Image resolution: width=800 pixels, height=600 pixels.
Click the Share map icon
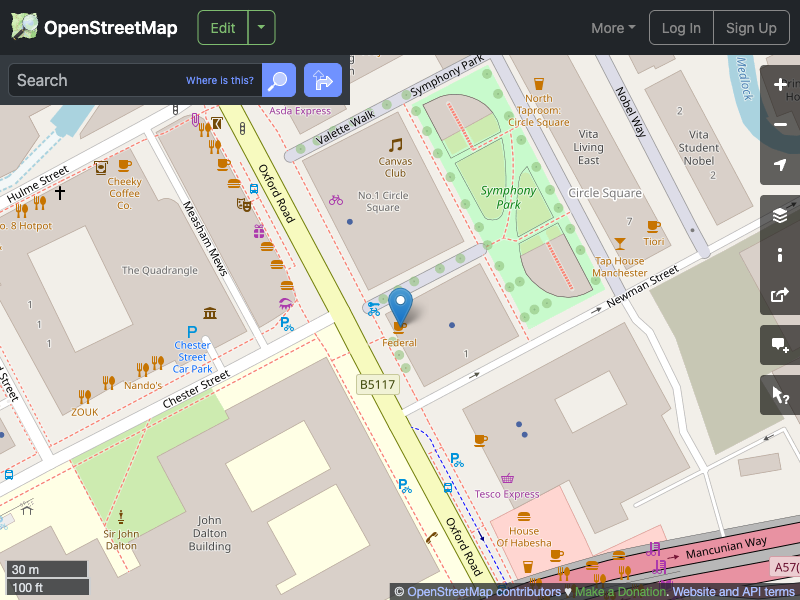(x=780, y=294)
